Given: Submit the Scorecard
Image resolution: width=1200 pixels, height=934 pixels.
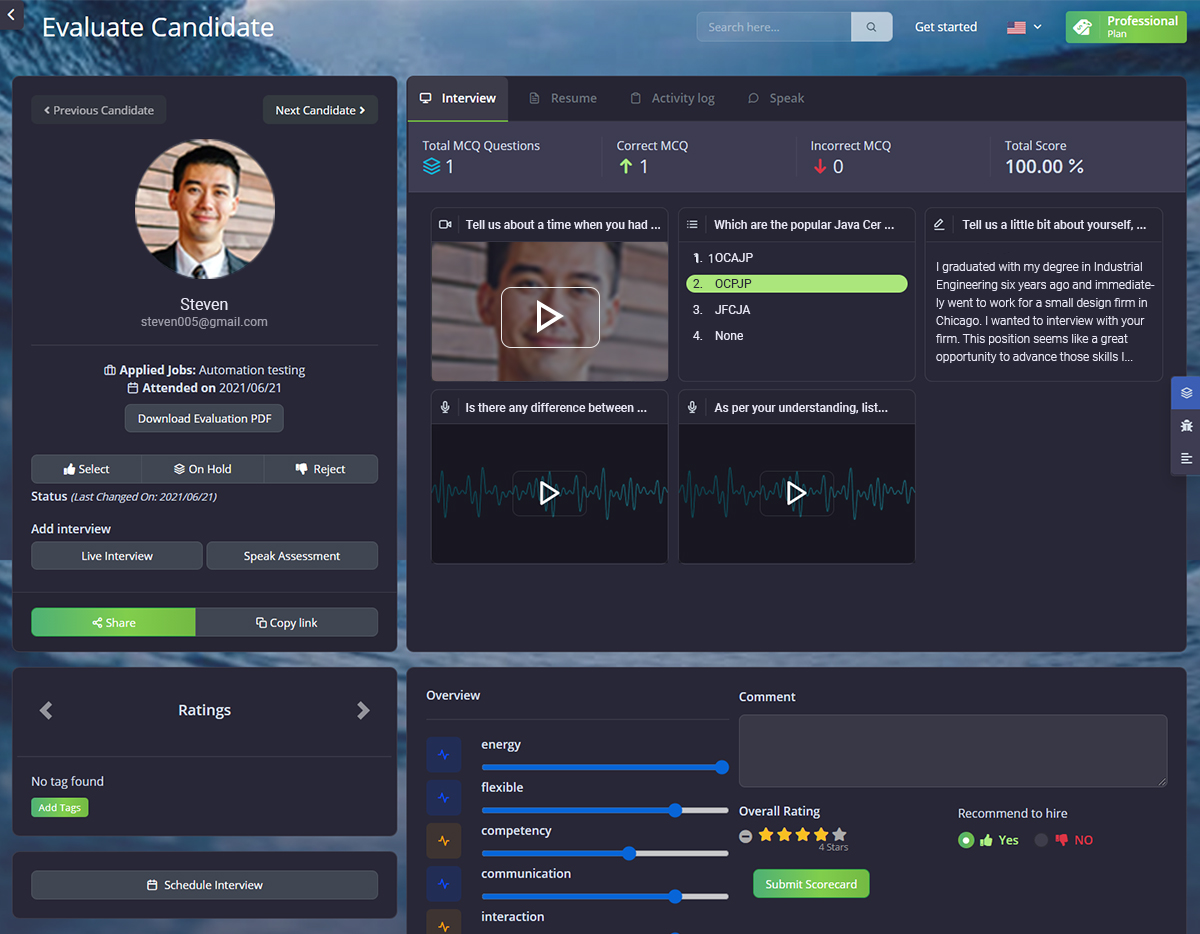Looking at the screenshot, I should point(811,884).
